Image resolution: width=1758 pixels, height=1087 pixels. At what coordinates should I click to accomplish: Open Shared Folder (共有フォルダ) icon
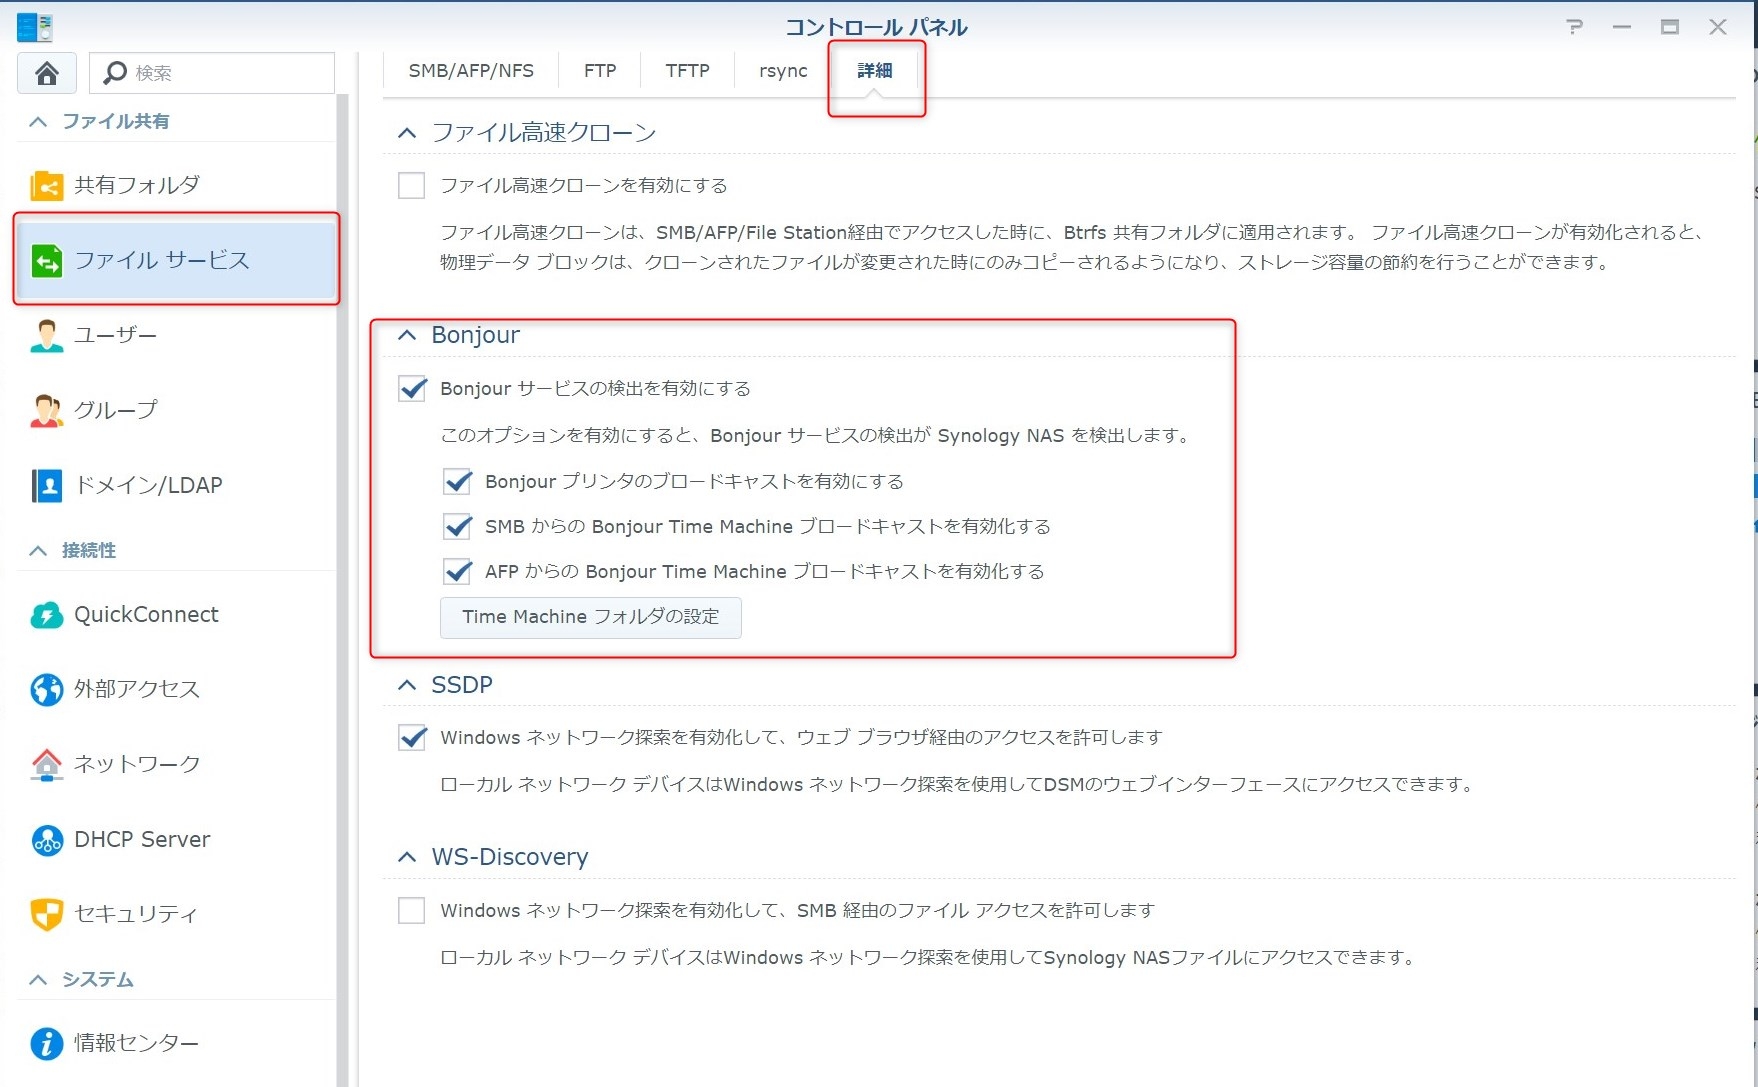pyautogui.click(x=46, y=186)
